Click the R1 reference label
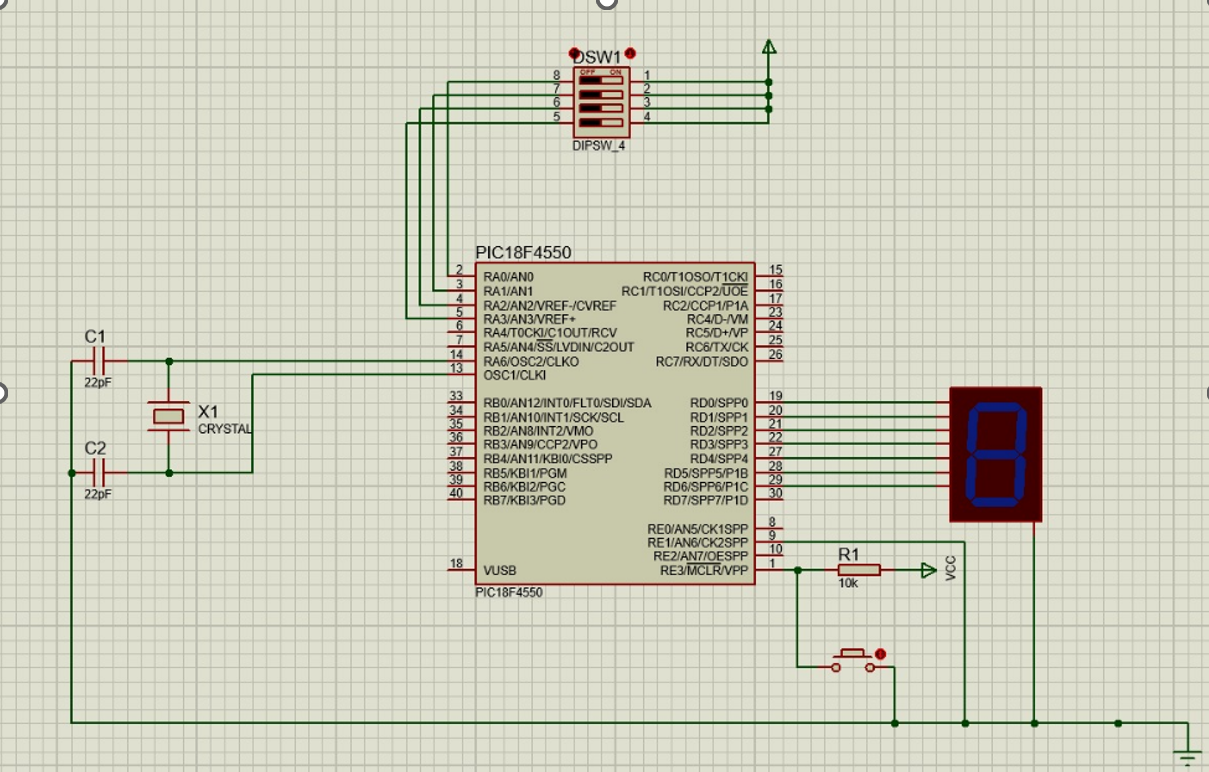The height and width of the screenshot is (772, 1209). coord(848,553)
